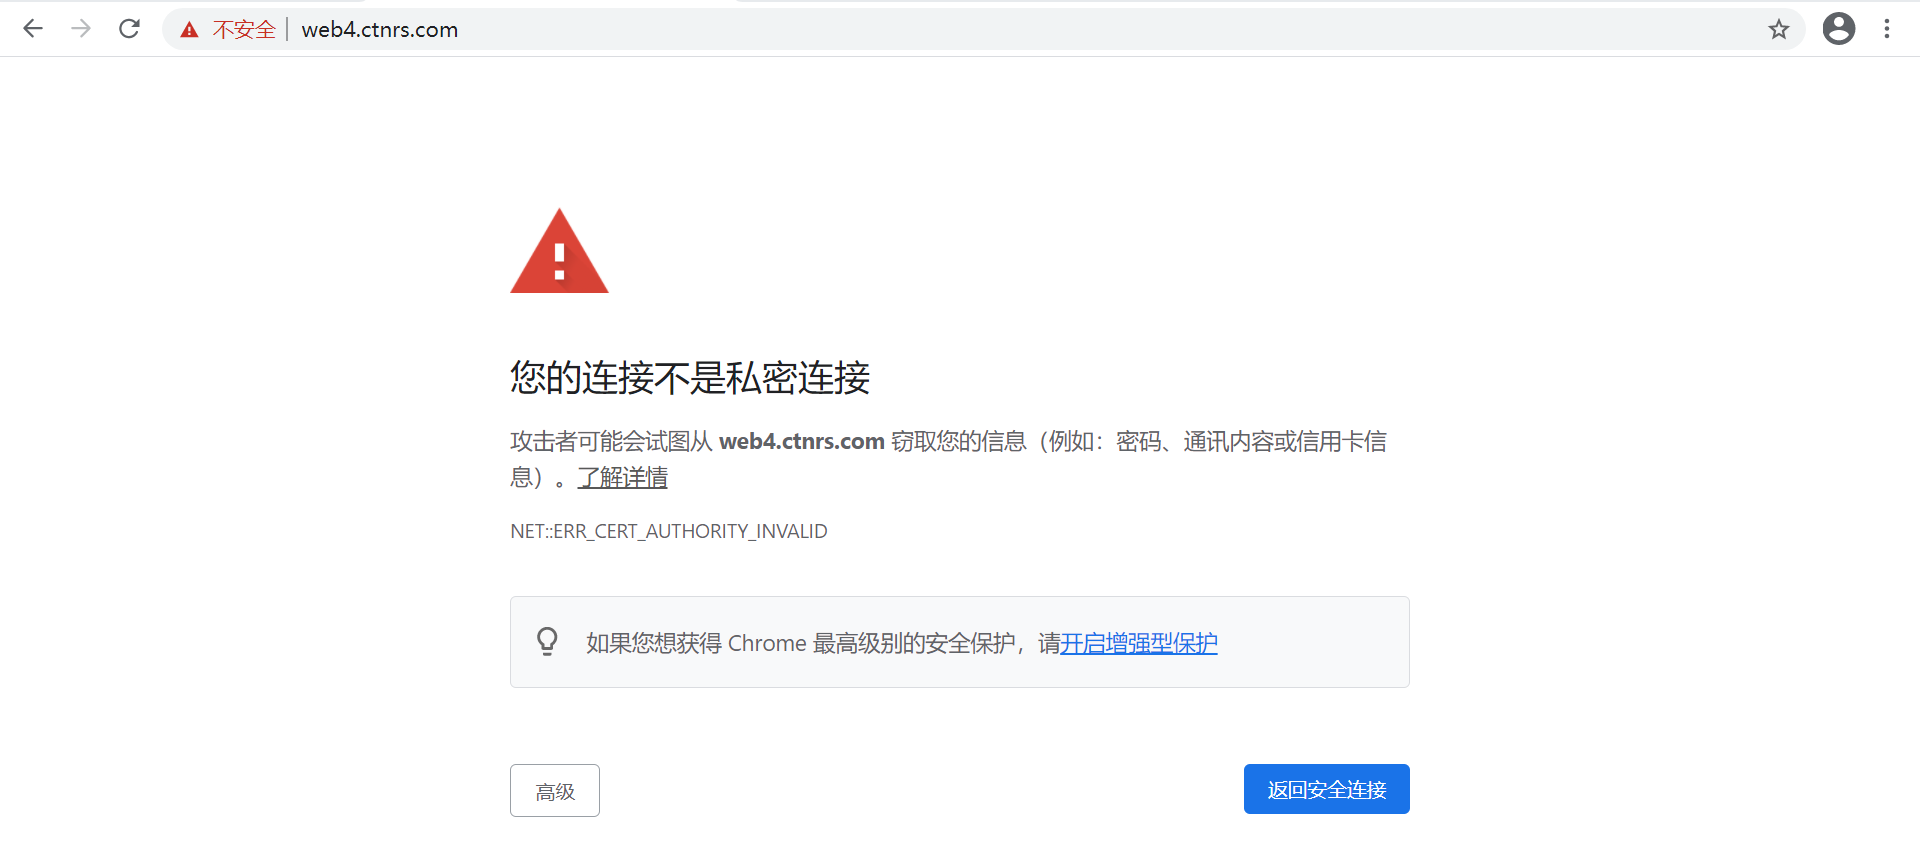This screenshot has height=860, width=1920.
Task: Click the large red warning triangle
Action: coord(559,254)
